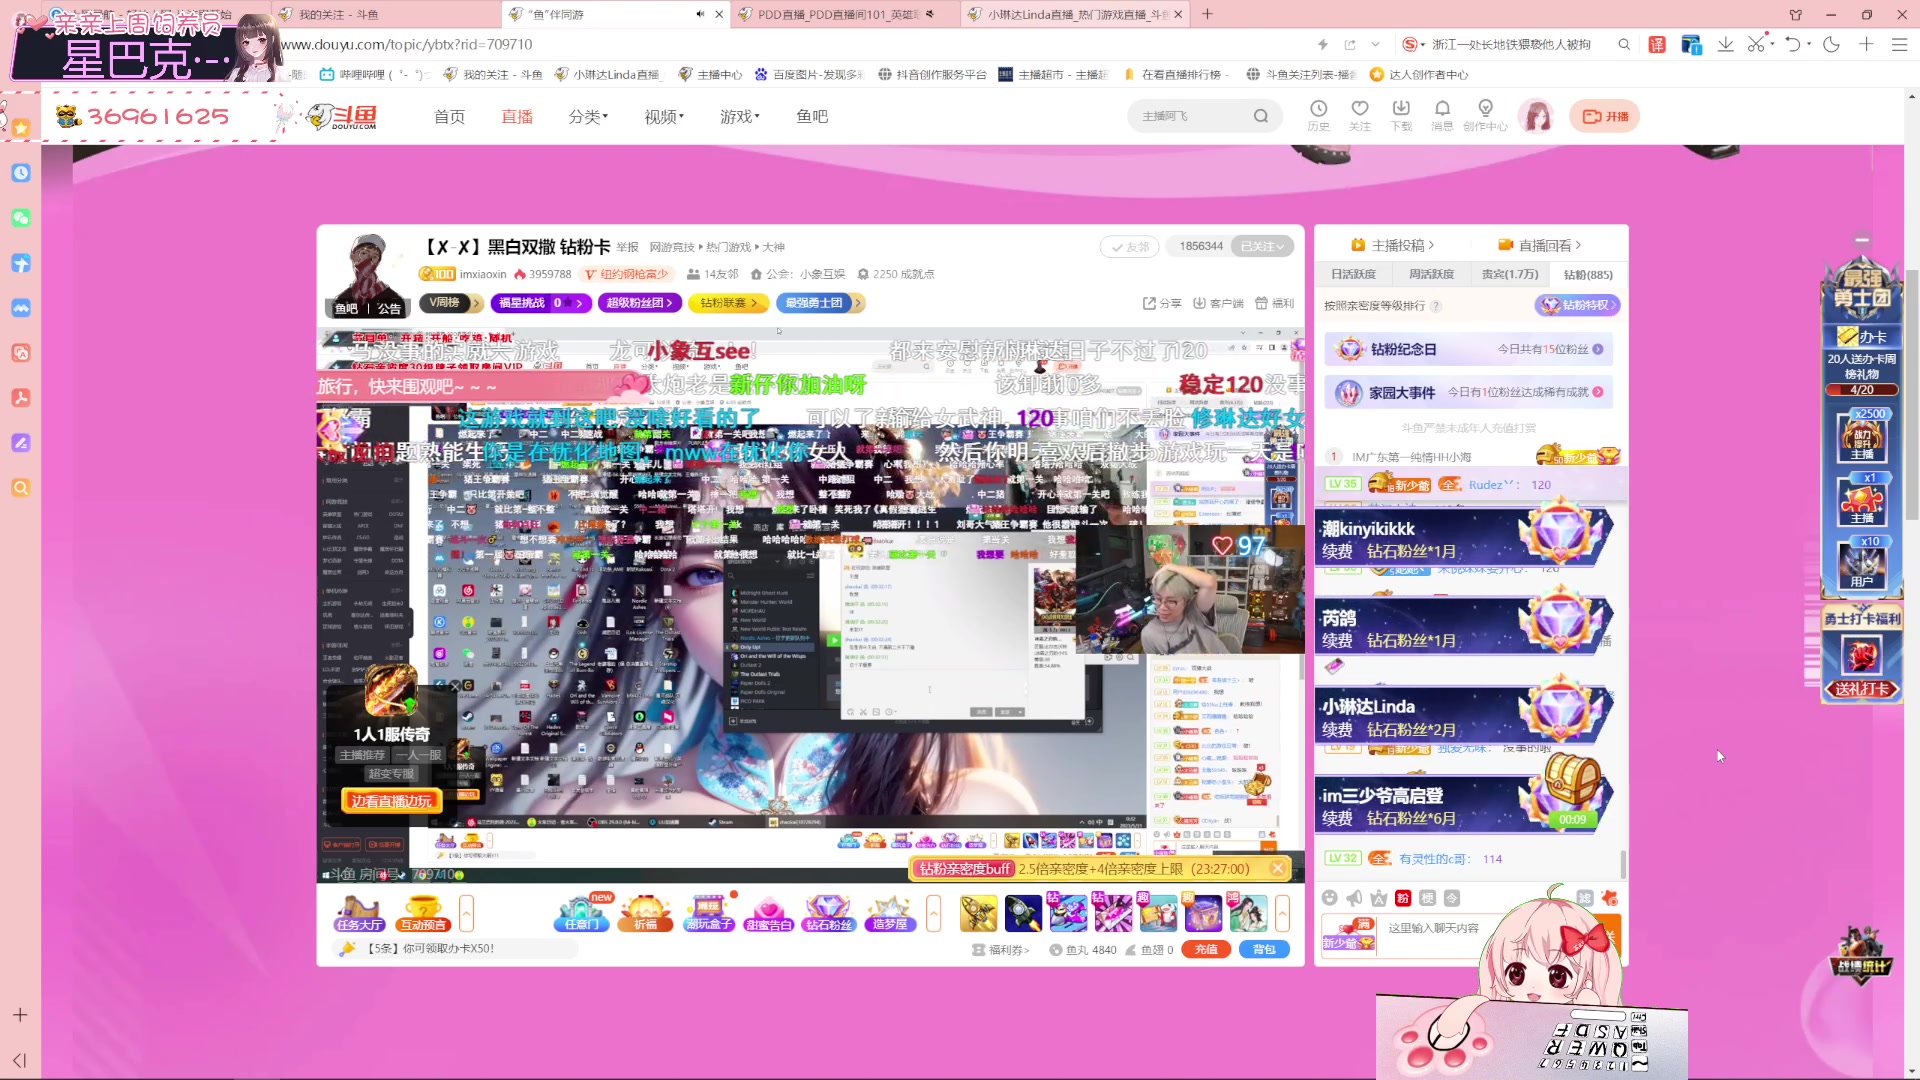Open the 直播回看 replay link

(1540, 245)
